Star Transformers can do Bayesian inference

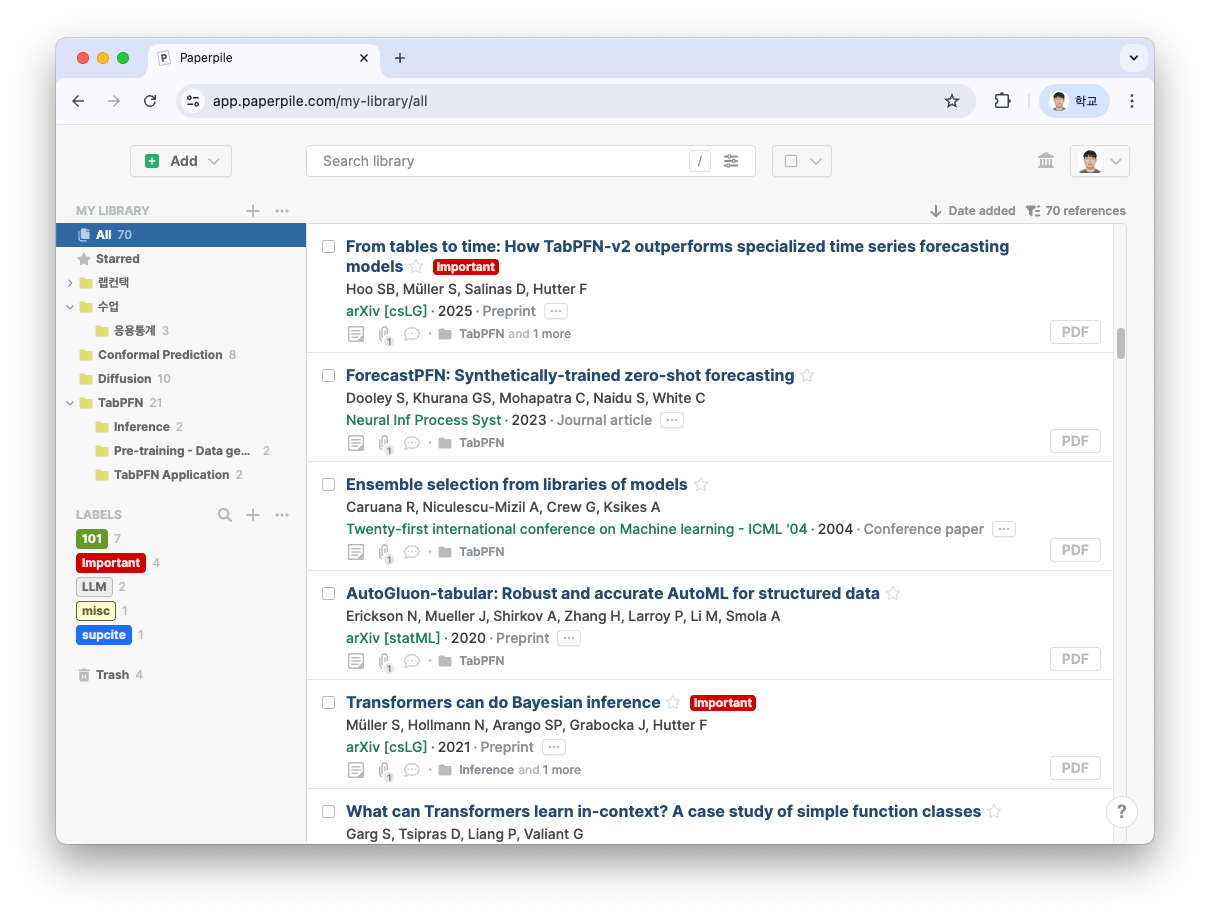click(x=673, y=703)
